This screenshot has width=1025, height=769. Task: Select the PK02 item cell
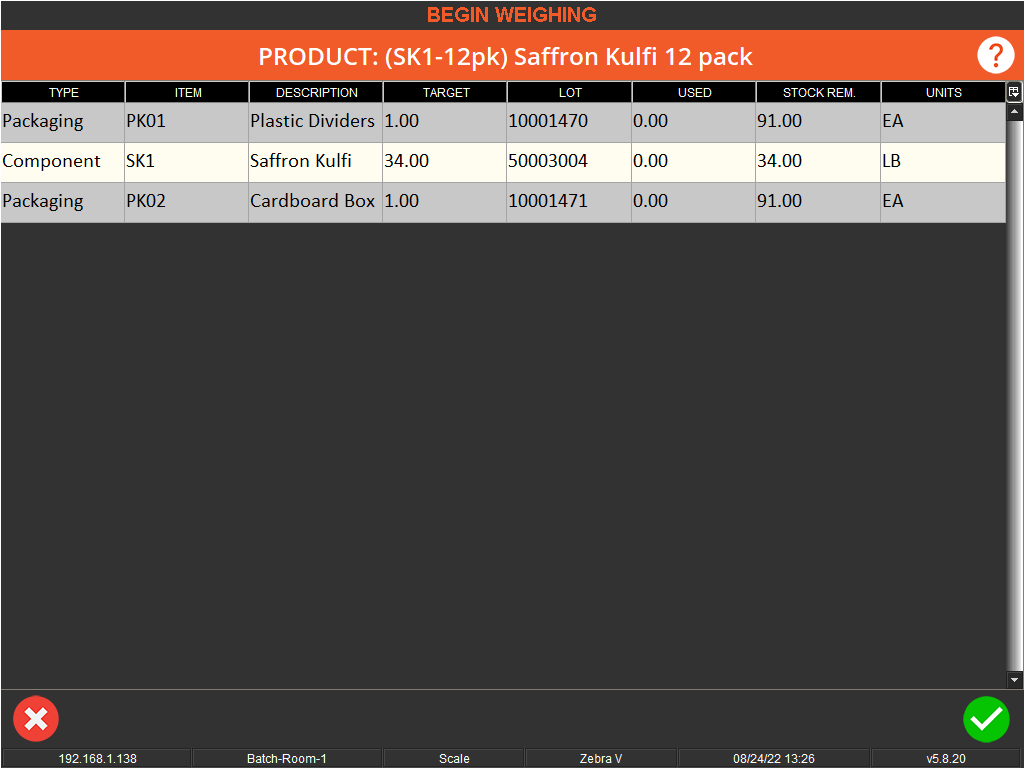[187, 201]
